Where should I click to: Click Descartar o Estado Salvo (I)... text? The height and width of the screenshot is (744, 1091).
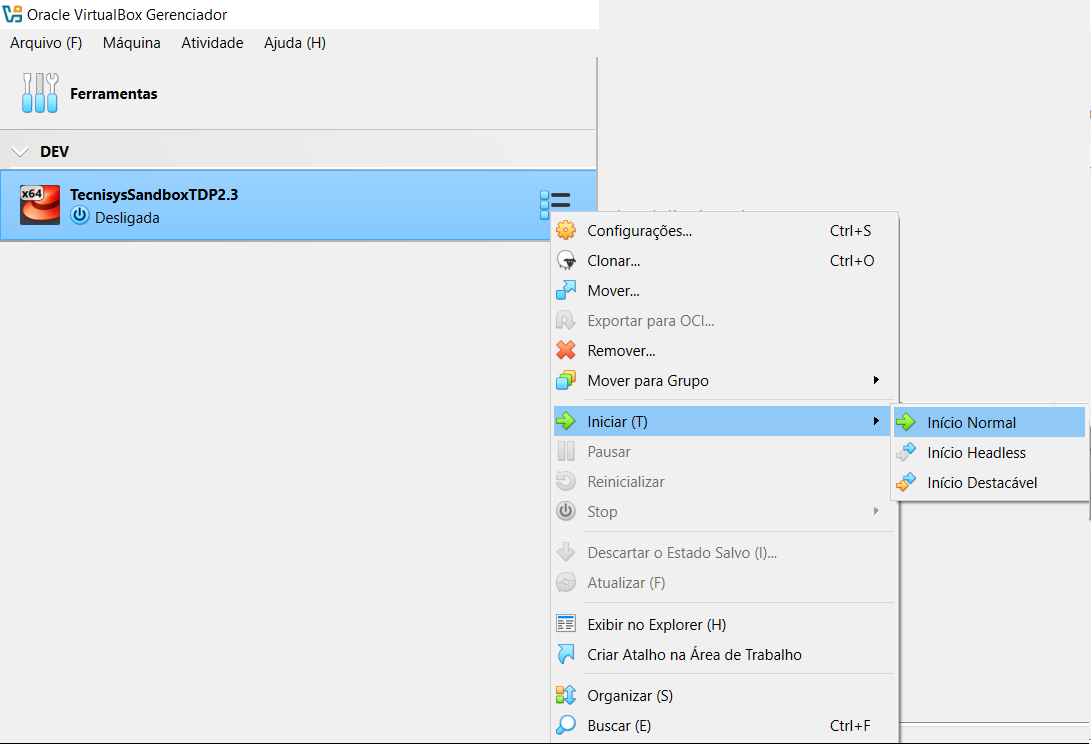(x=682, y=553)
